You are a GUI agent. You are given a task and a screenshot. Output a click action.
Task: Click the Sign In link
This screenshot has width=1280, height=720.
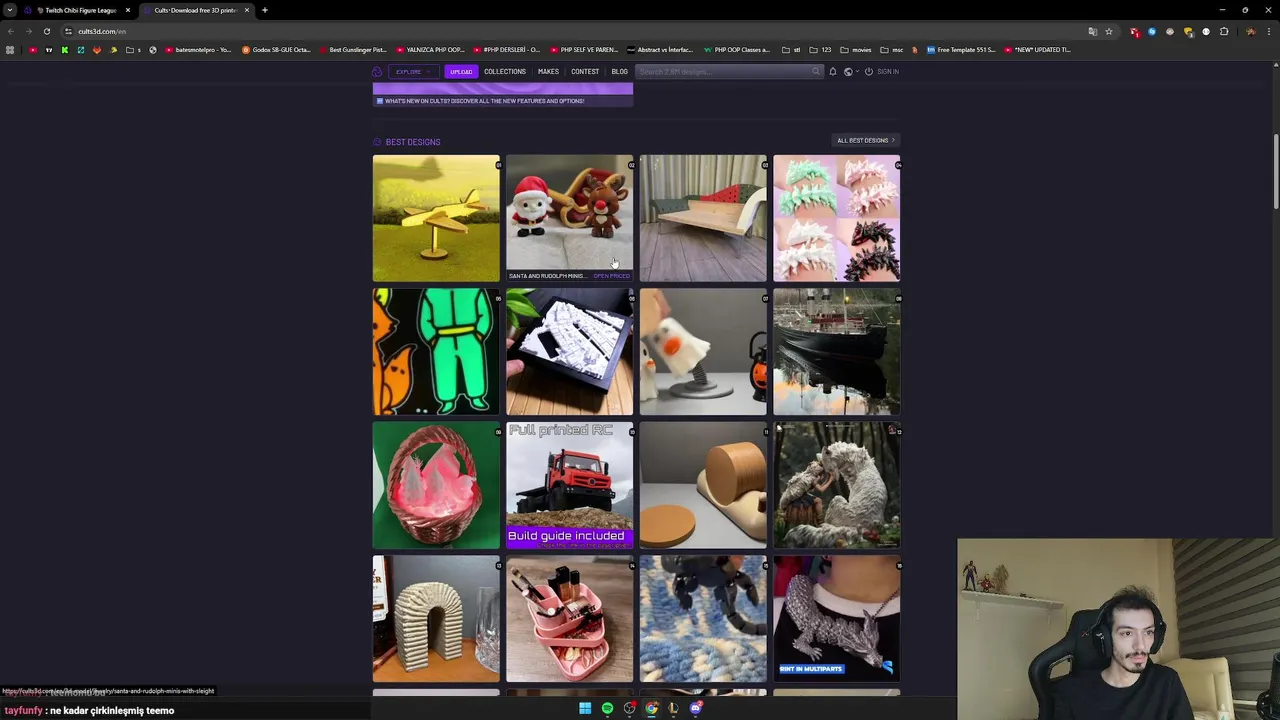click(888, 72)
